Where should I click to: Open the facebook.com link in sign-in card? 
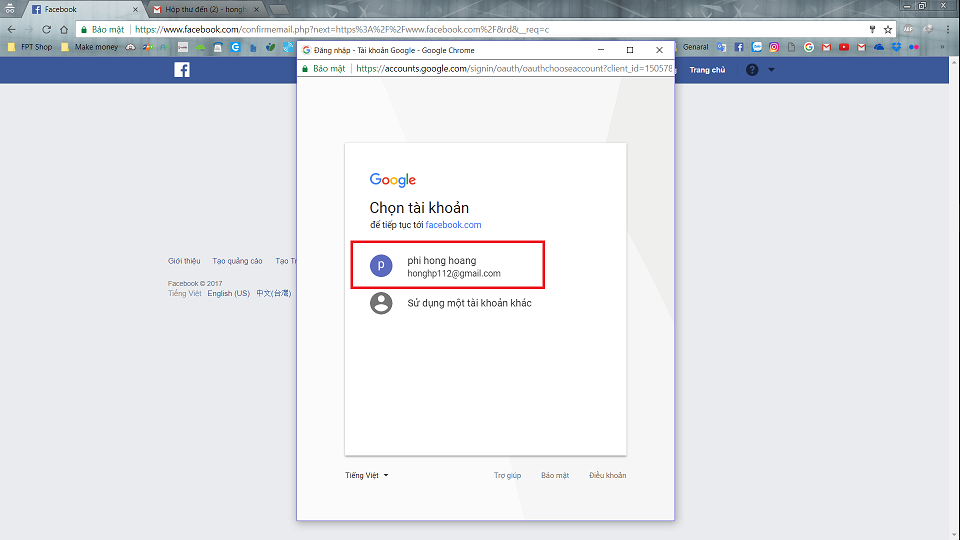tap(453, 225)
